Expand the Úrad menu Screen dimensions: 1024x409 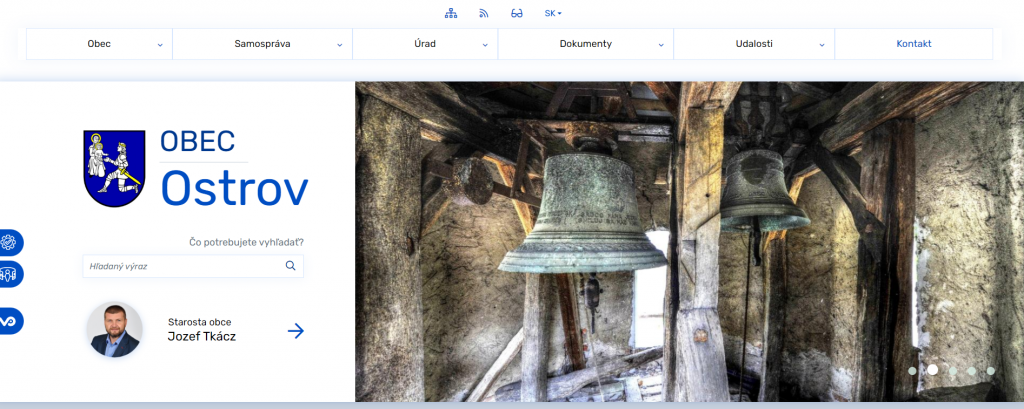tap(425, 44)
